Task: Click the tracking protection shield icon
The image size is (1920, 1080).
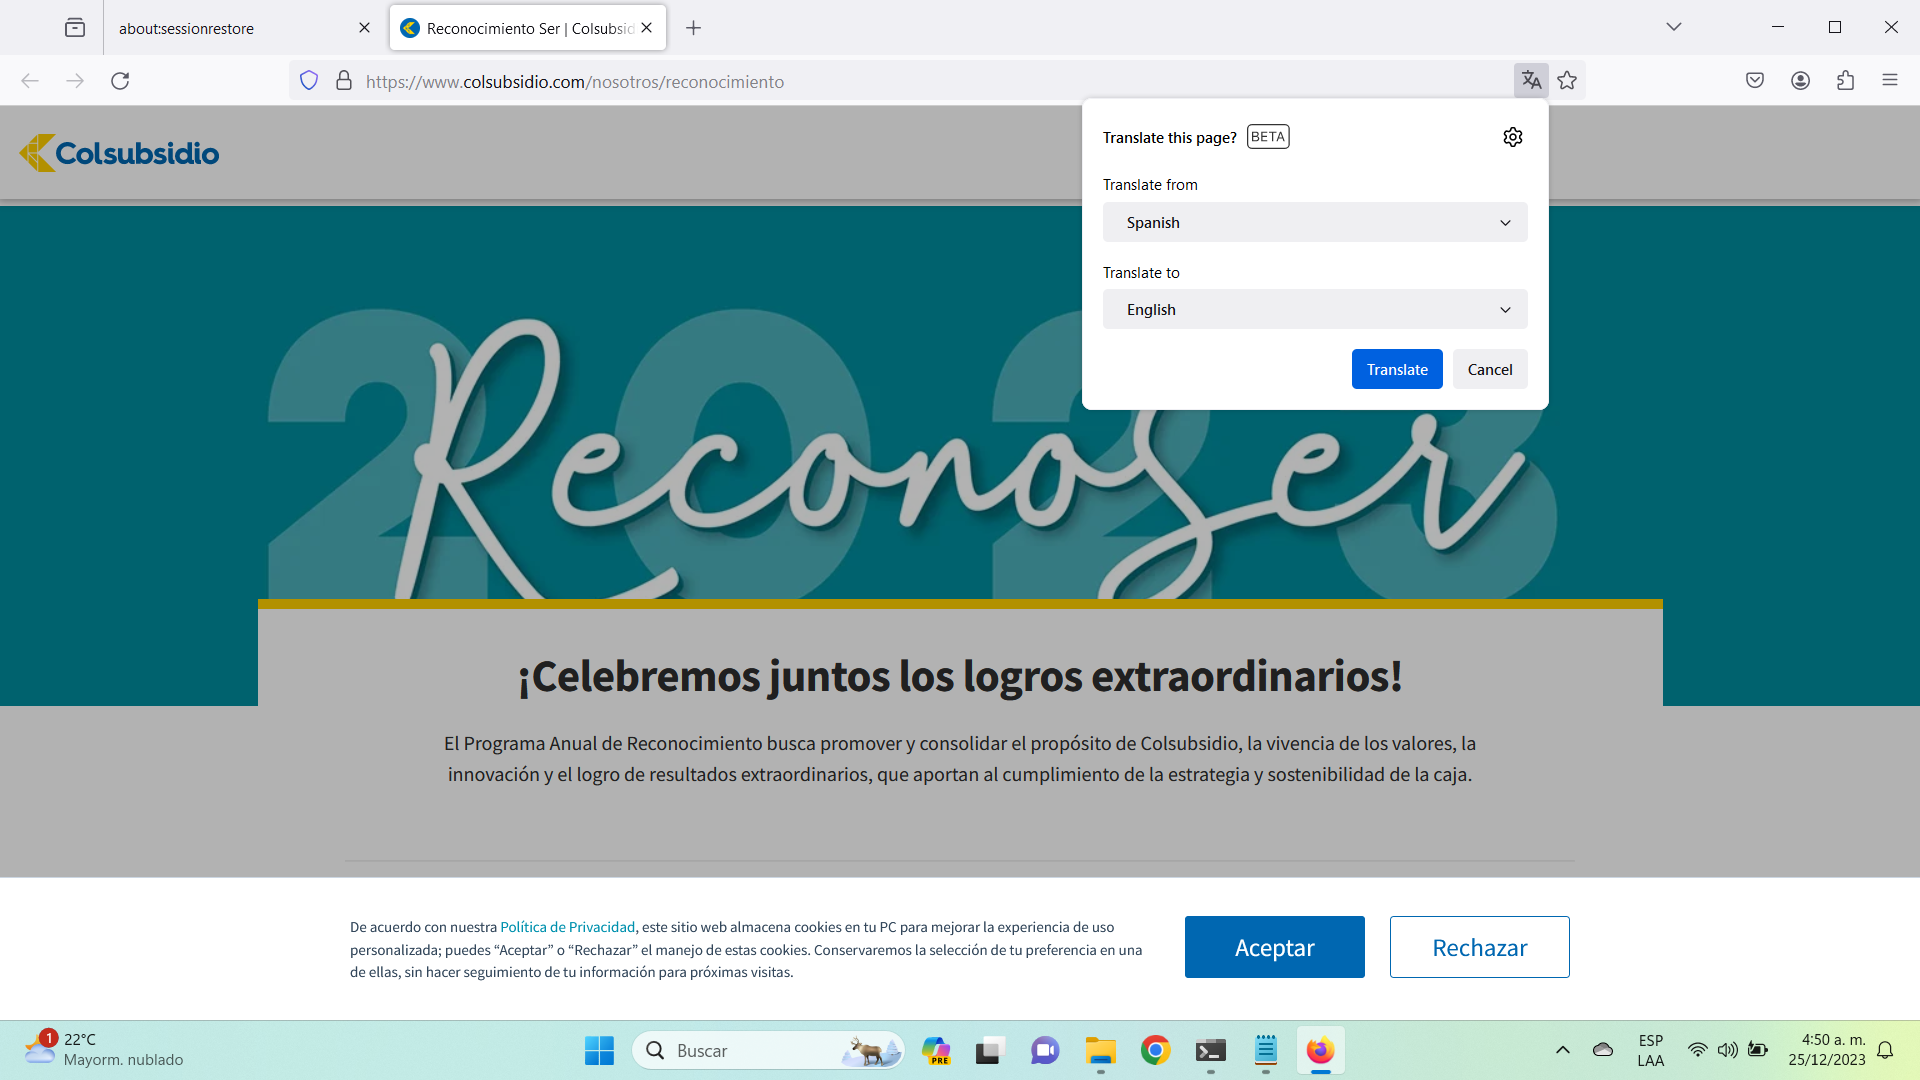Action: (x=309, y=81)
